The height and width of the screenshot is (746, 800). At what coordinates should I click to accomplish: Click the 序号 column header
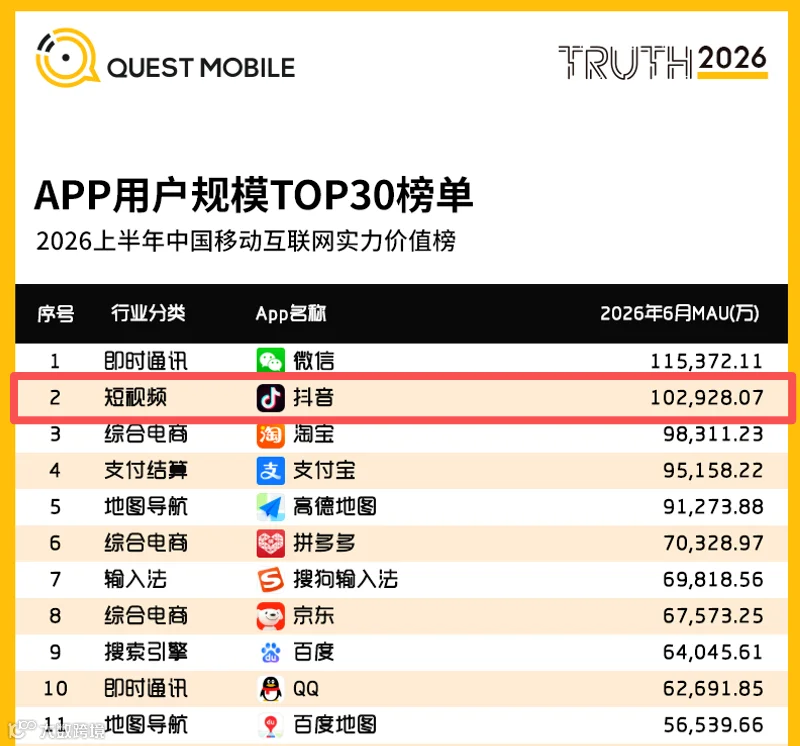pos(56,313)
